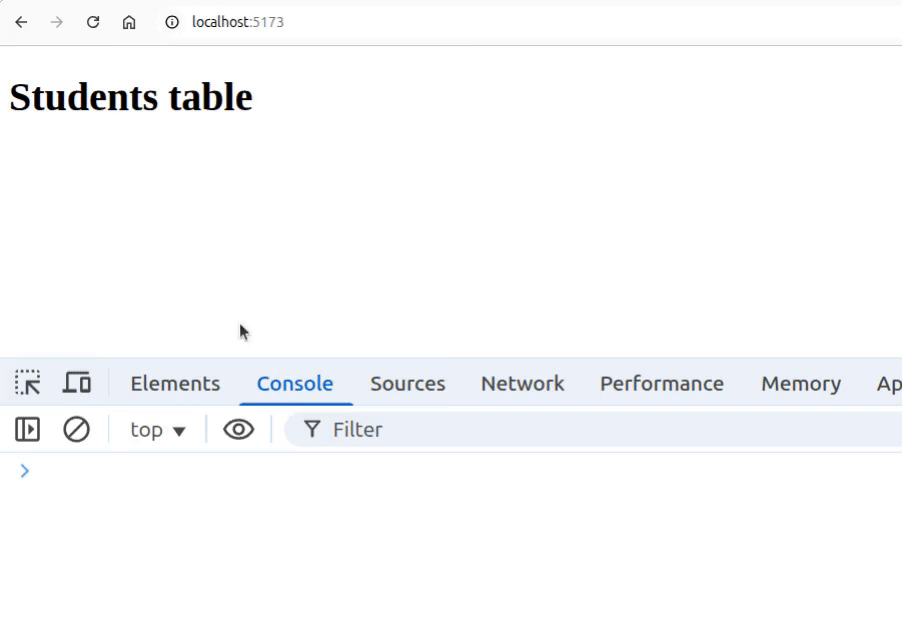
Task: Reload the localhost page
Action: pos(93,21)
